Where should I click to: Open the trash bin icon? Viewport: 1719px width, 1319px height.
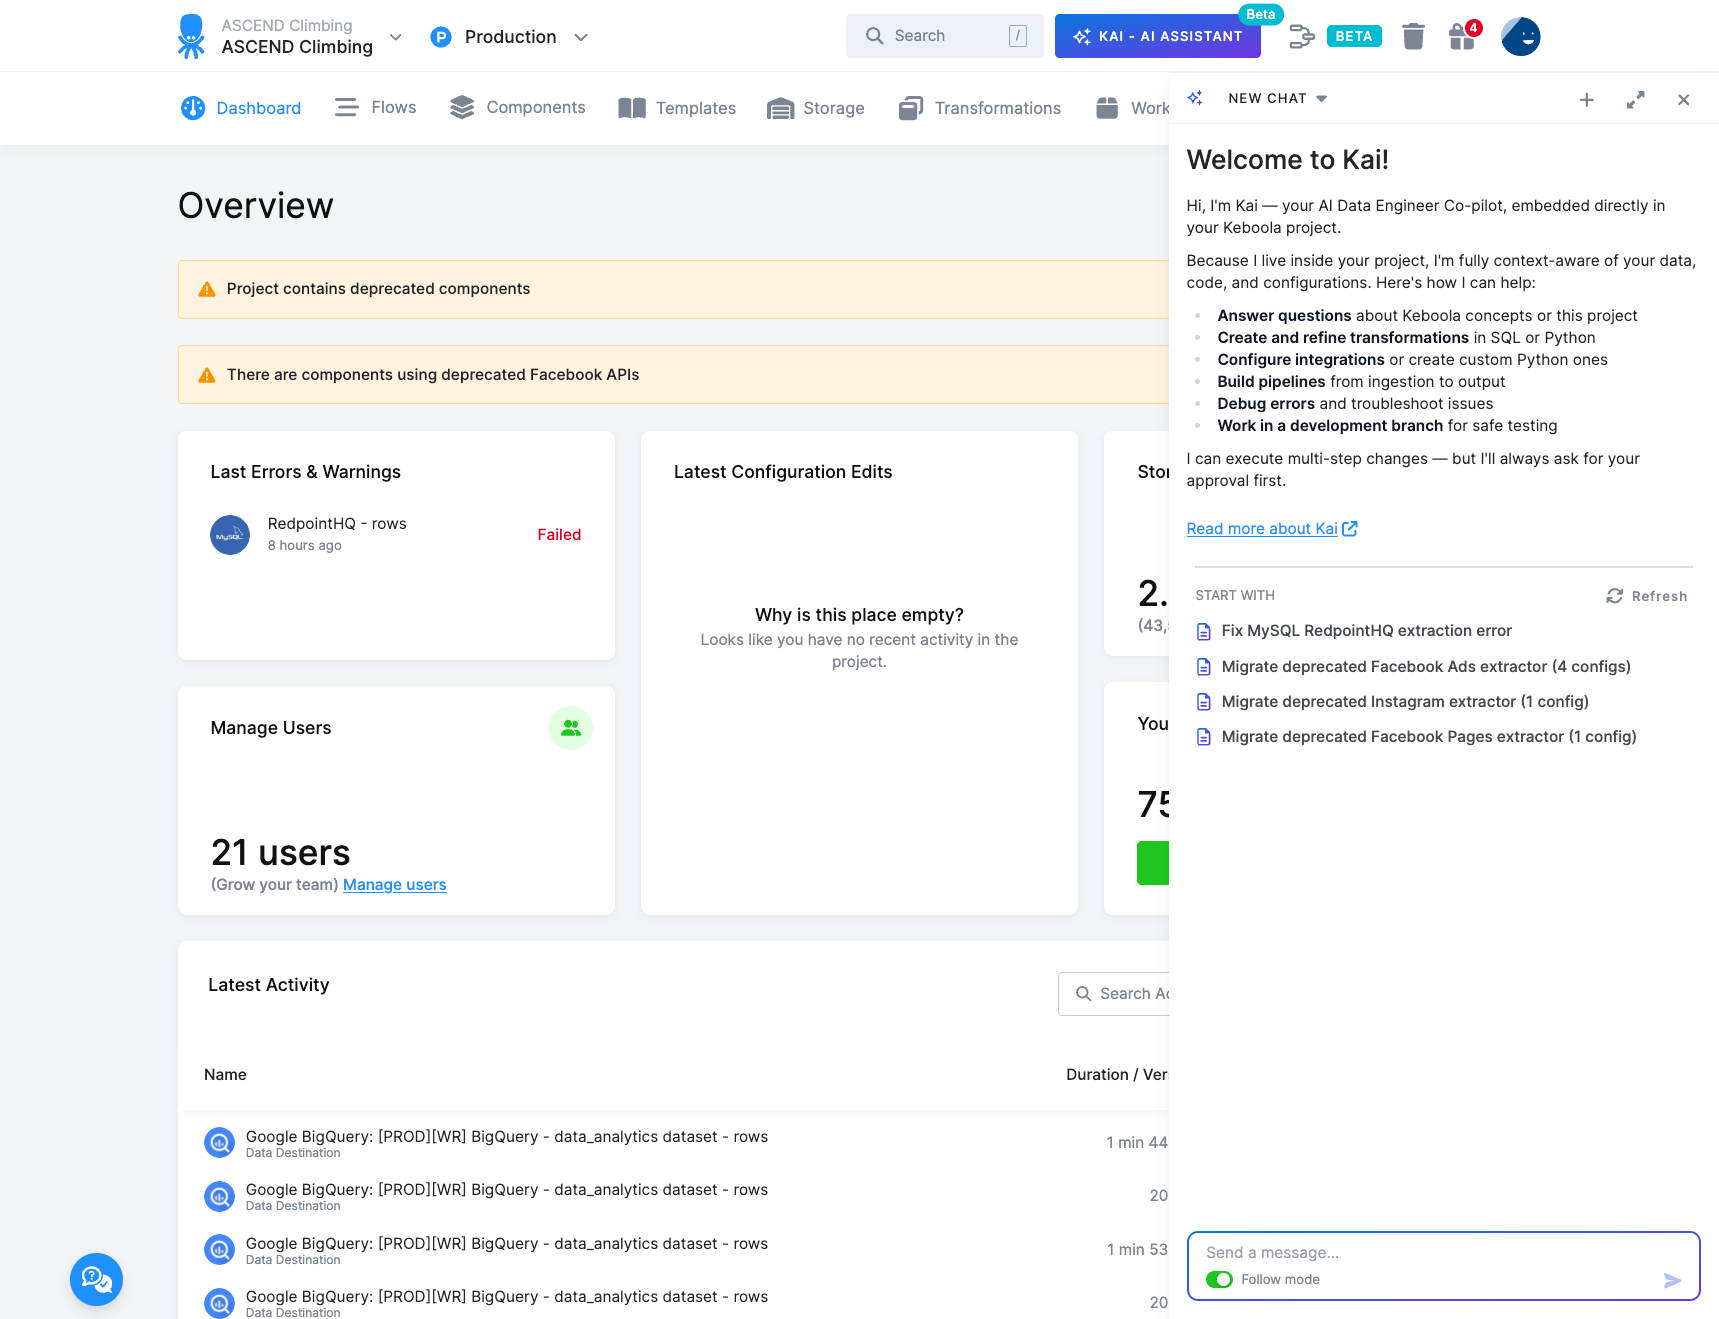[1412, 37]
